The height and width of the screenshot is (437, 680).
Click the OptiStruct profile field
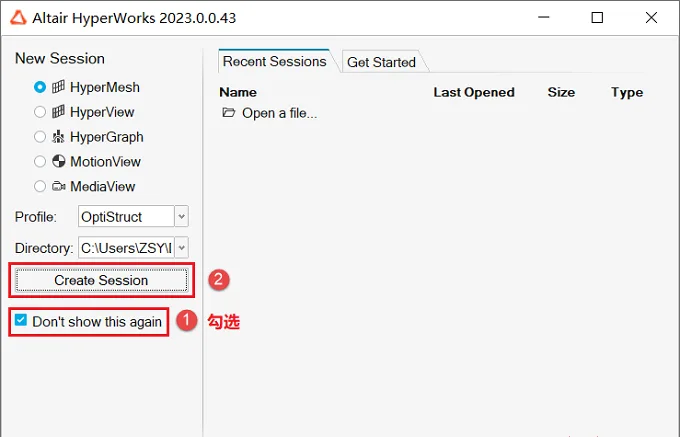126,216
